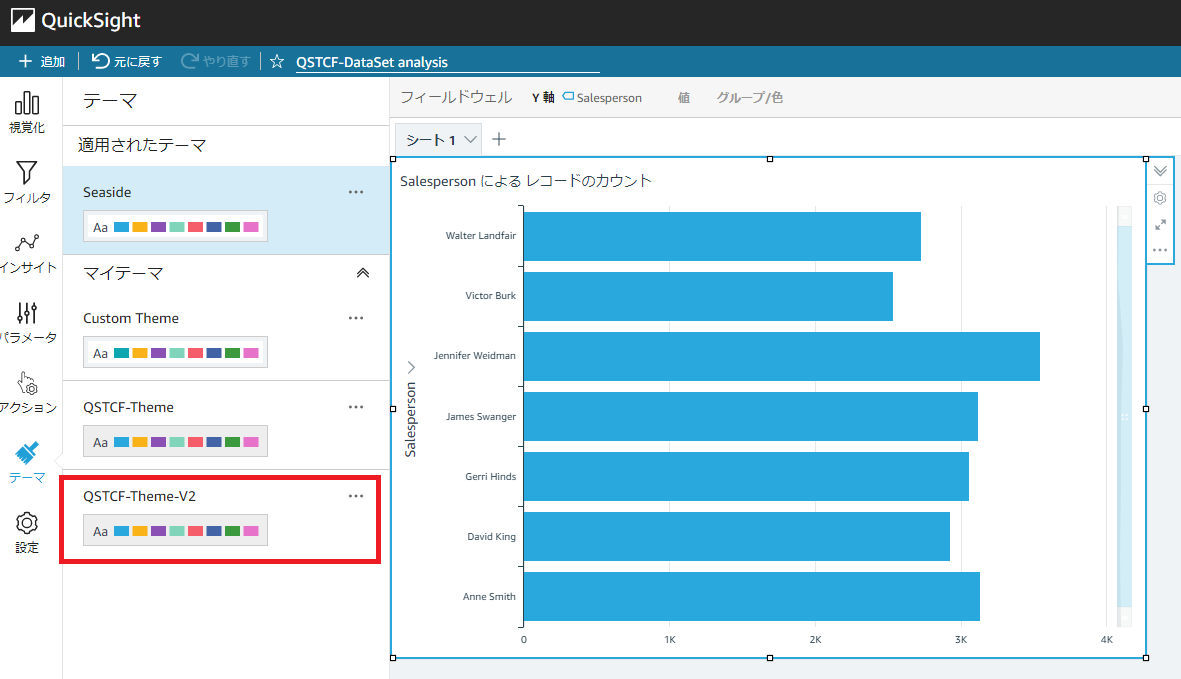Click やり直す redo button

[x=216, y=61]
